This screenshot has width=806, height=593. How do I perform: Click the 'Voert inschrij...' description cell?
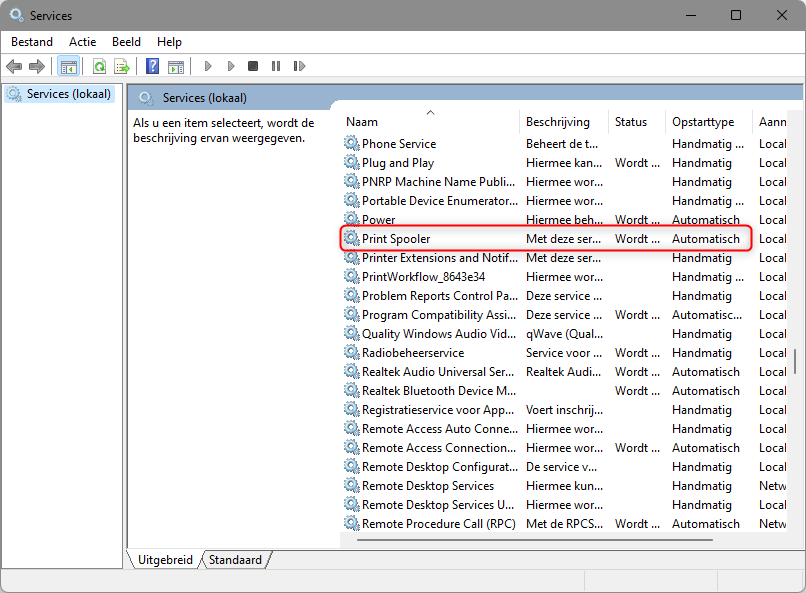click(564, 410)
